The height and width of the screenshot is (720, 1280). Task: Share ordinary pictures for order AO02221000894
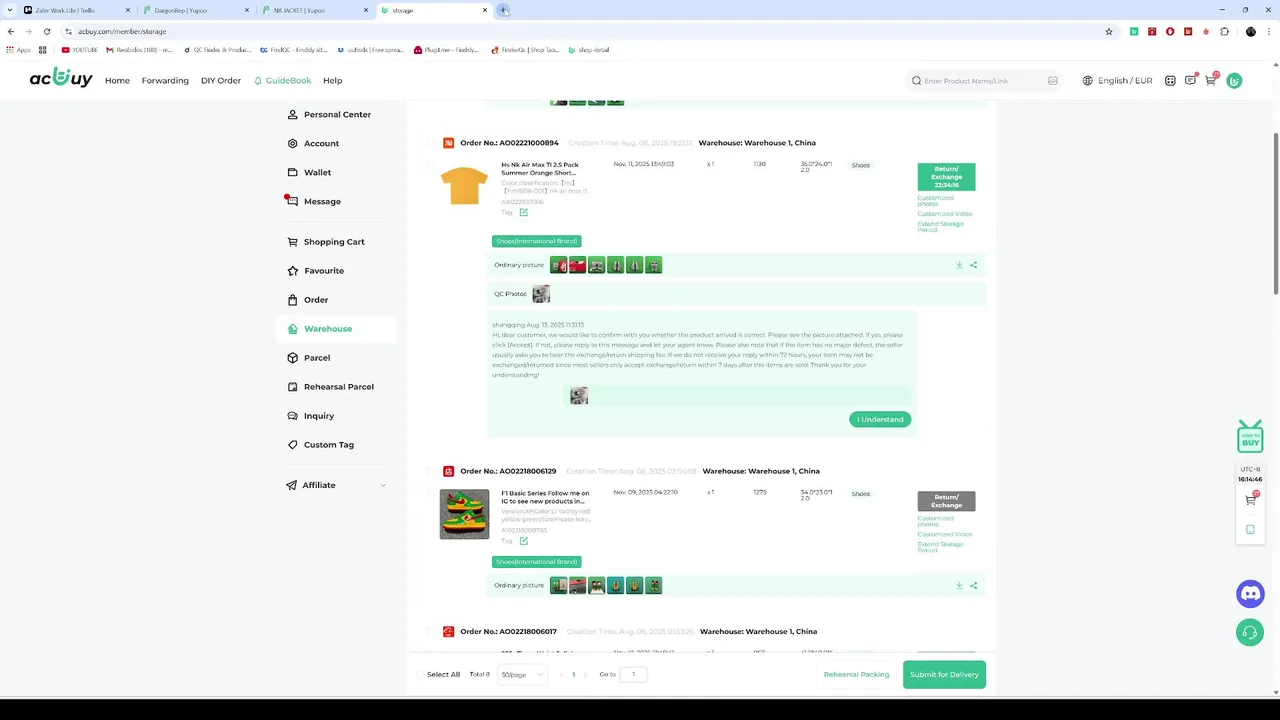[973, 265]
